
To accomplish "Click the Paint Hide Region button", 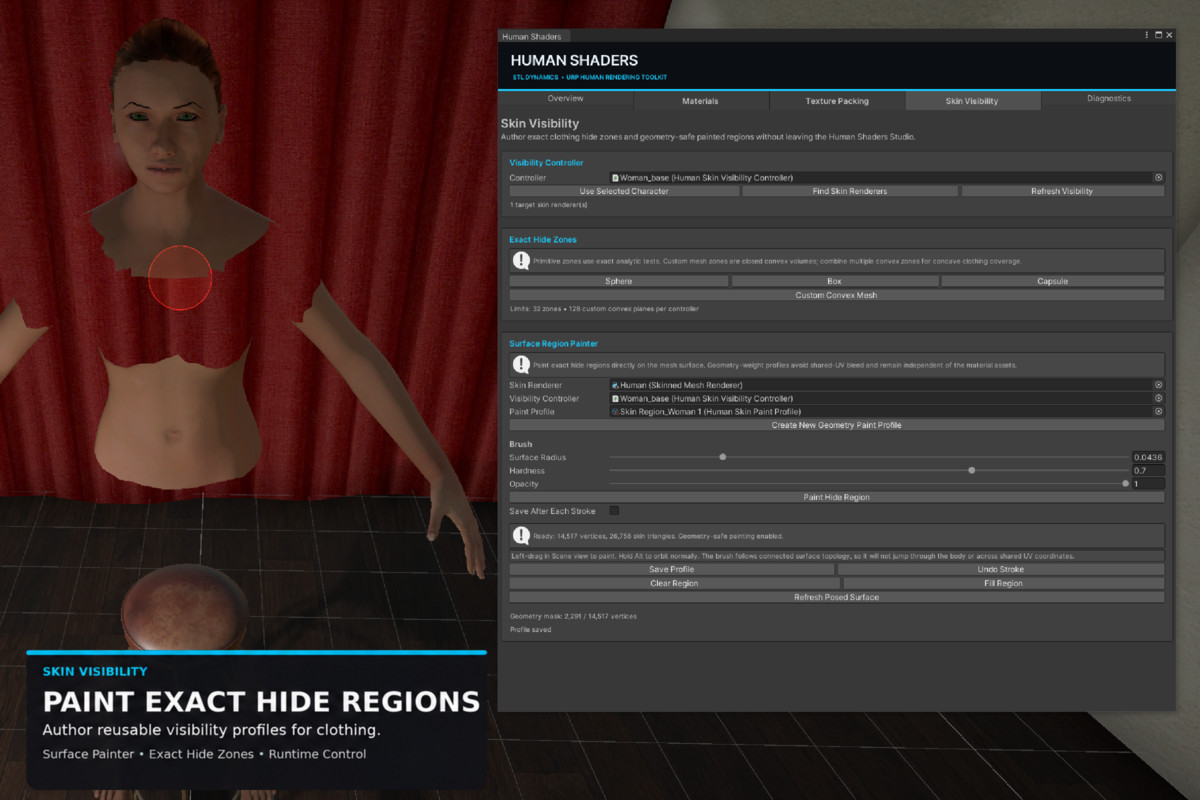I will 837,497.
